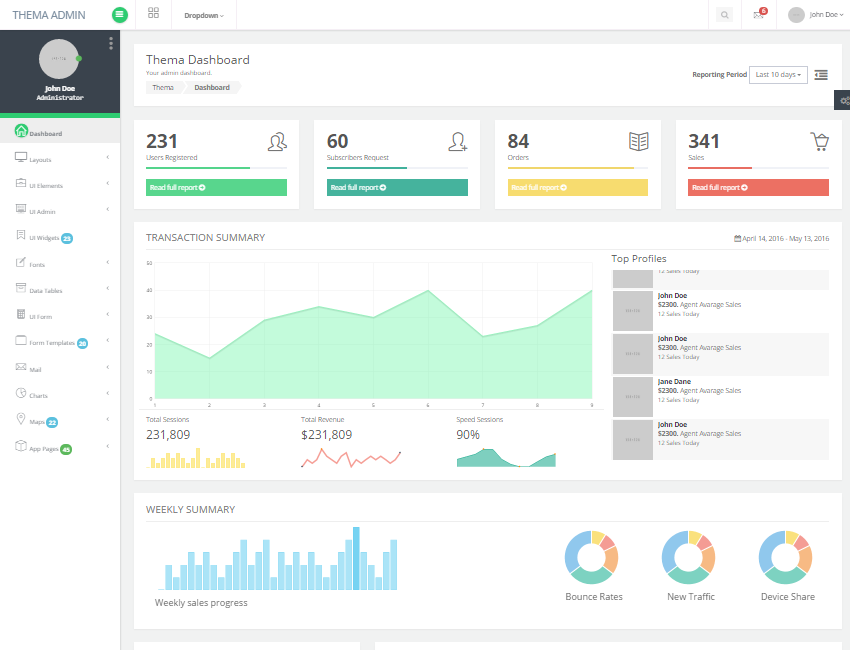
Task: Open the grid apps icon in top bar
Action: [153, 14]
